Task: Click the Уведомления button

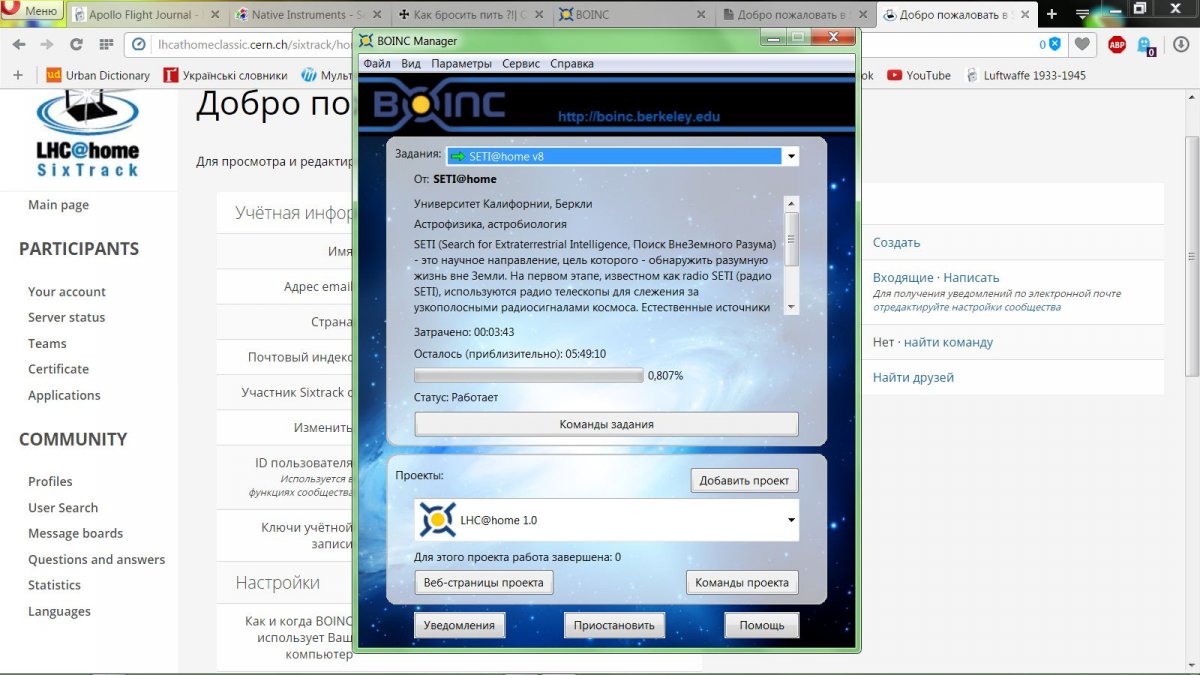Action: coord(458,625)
